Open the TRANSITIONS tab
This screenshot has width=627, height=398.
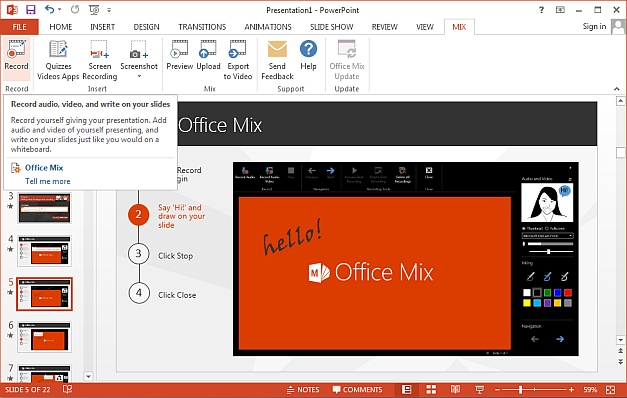202,27
